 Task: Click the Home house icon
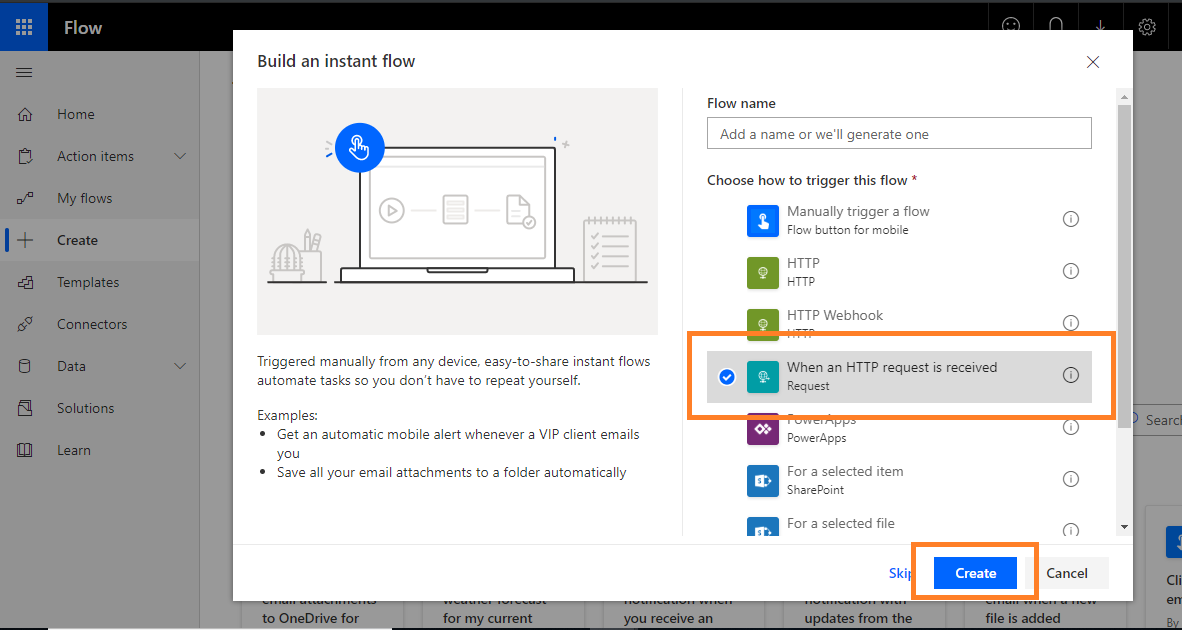[25, 115]
